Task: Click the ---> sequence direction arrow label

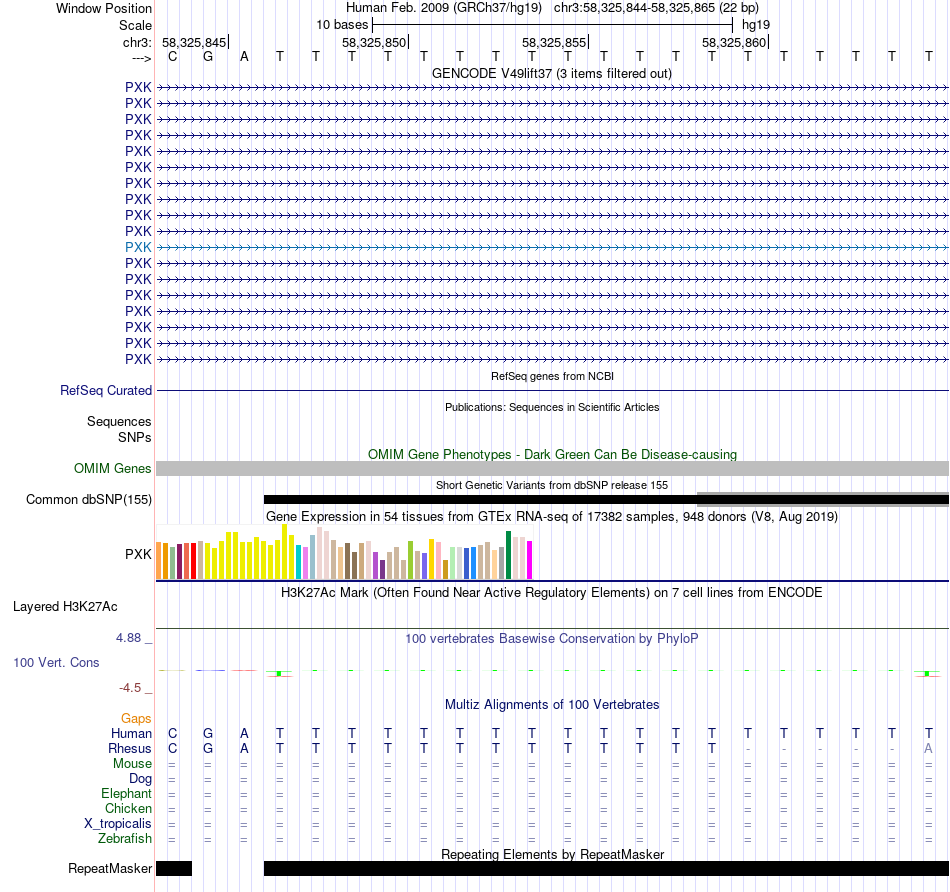Action: (x=141, y=58)
